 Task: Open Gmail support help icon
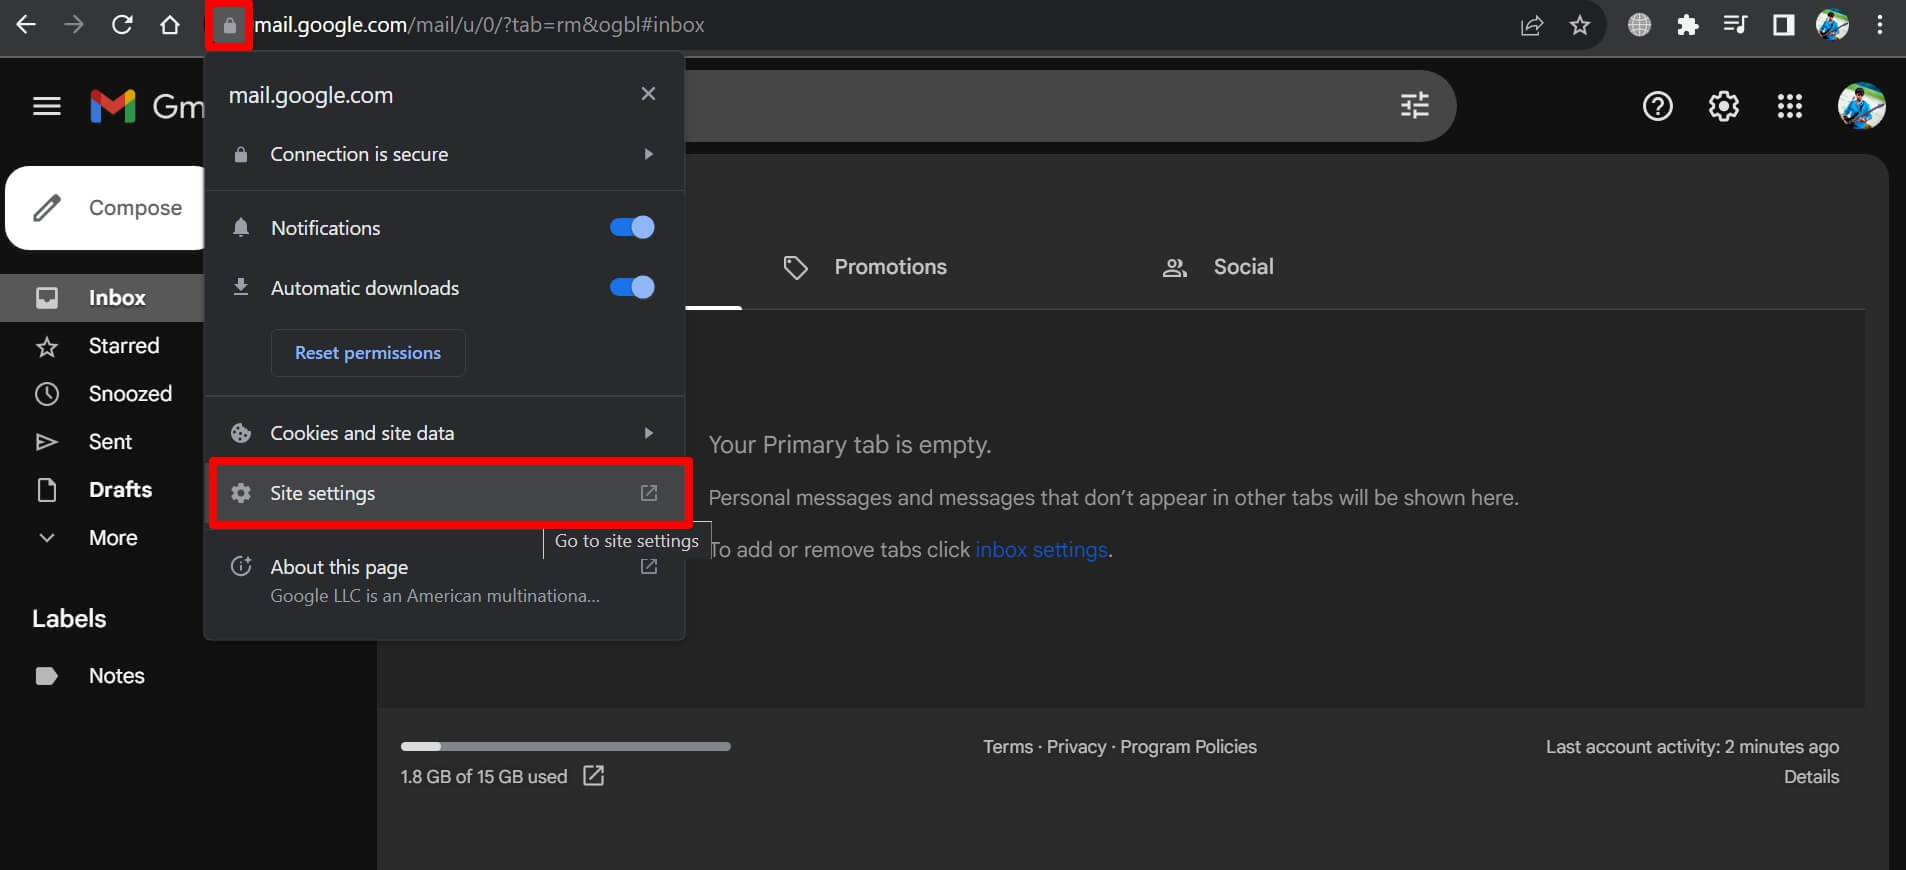[1658, 106]
